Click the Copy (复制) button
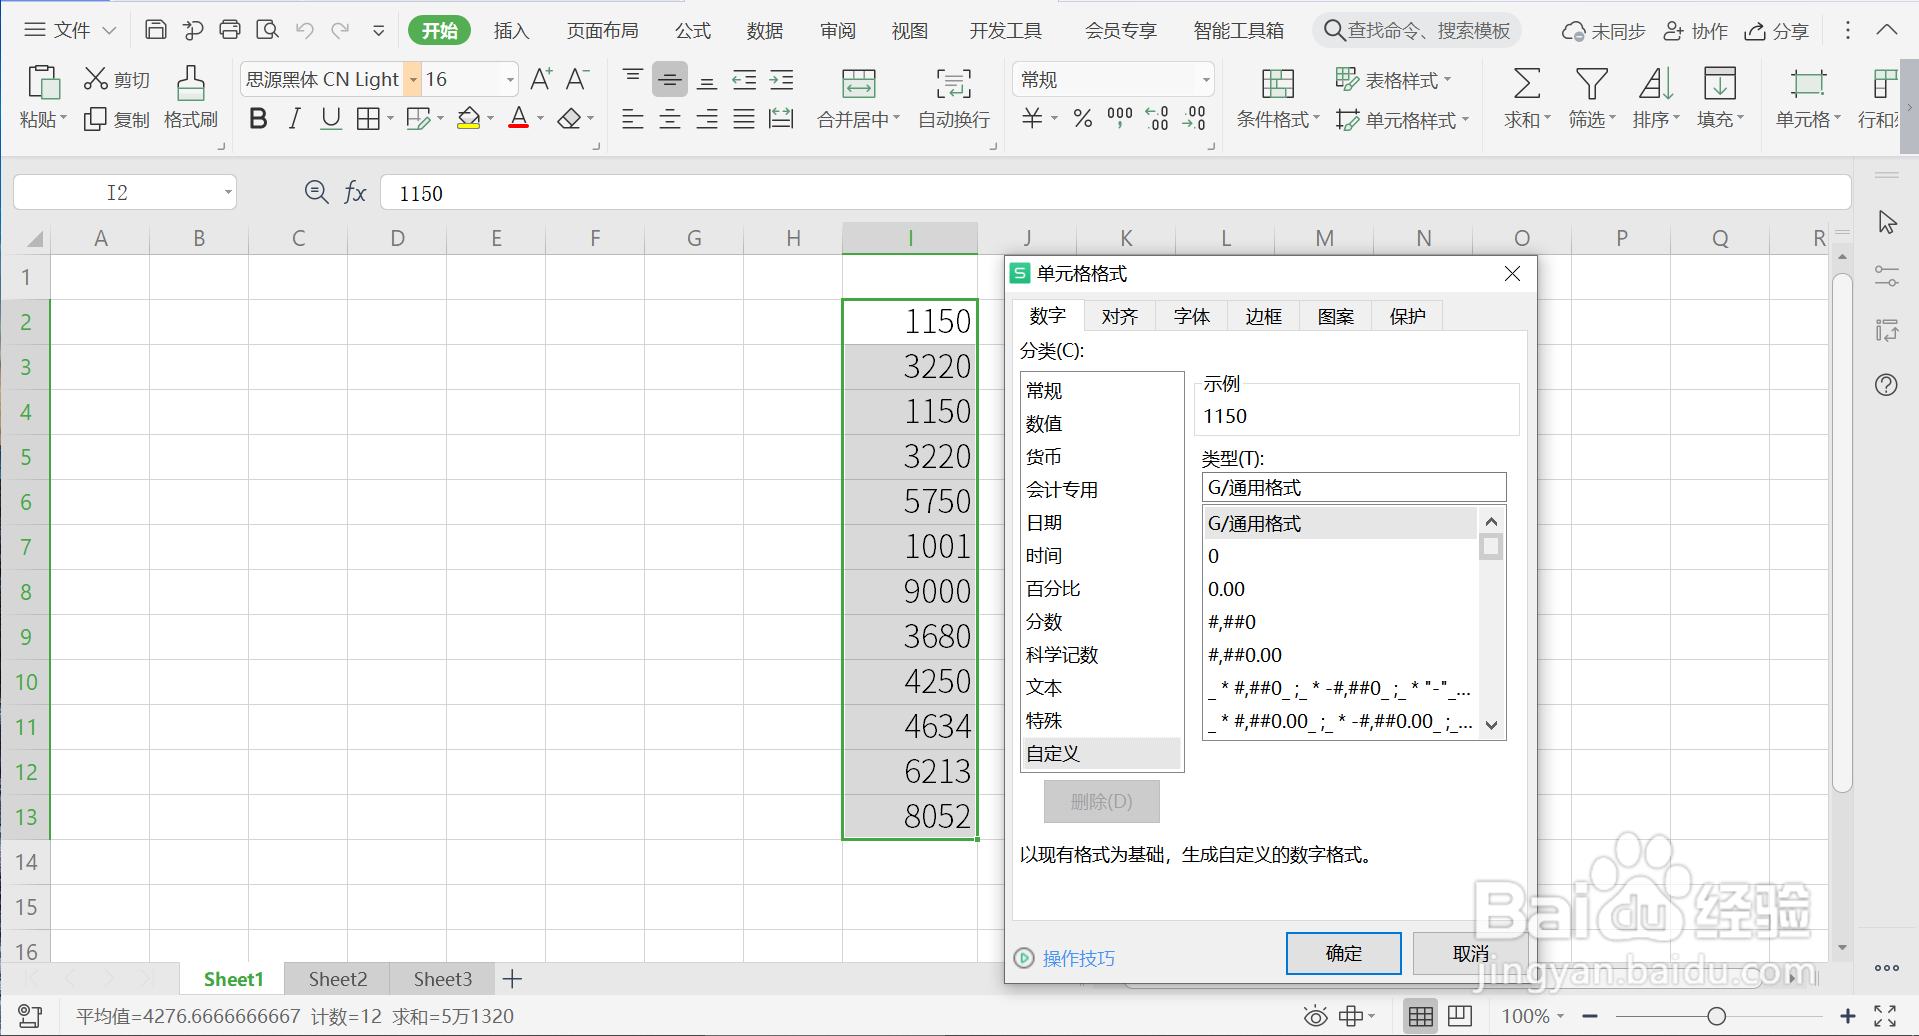This screenshot has width=1919, height=1036. point(116,120)
